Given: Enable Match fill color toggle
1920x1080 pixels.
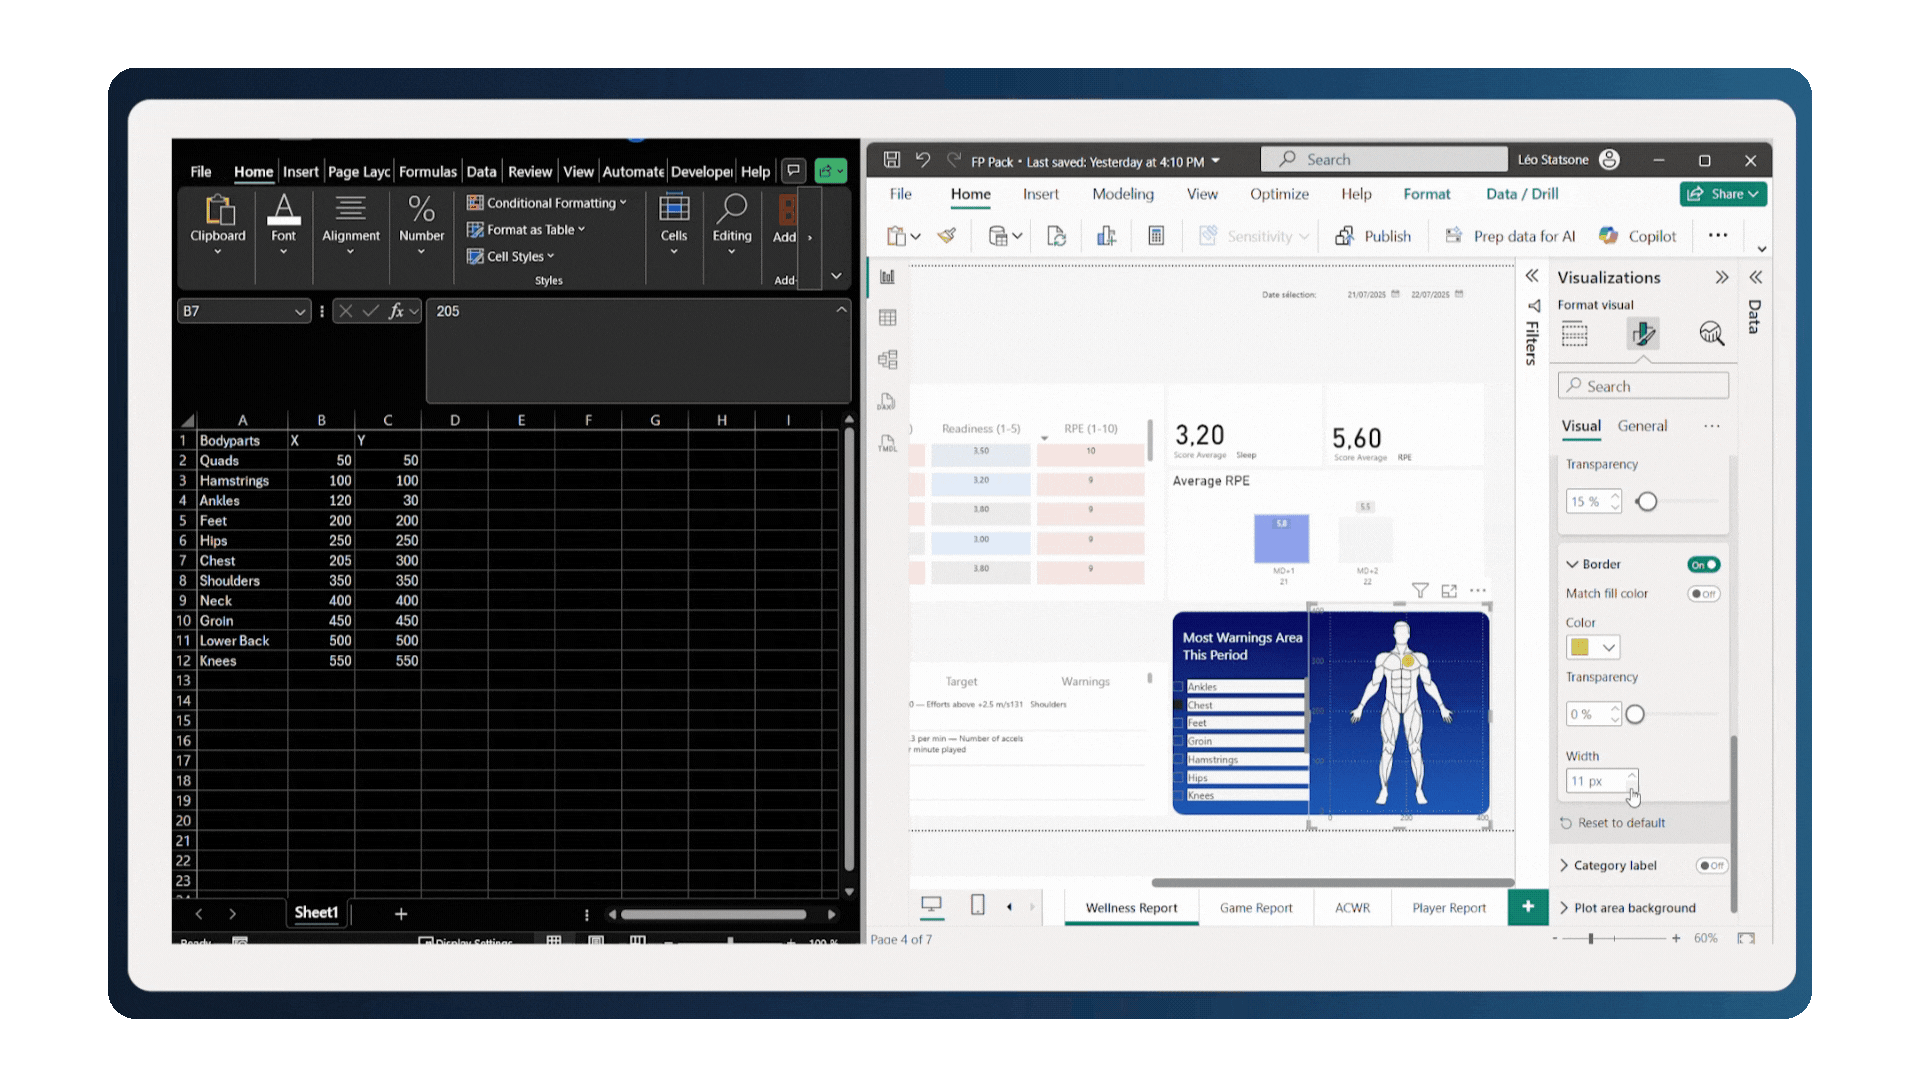Looking at the screenshot, I should 1703,594.
